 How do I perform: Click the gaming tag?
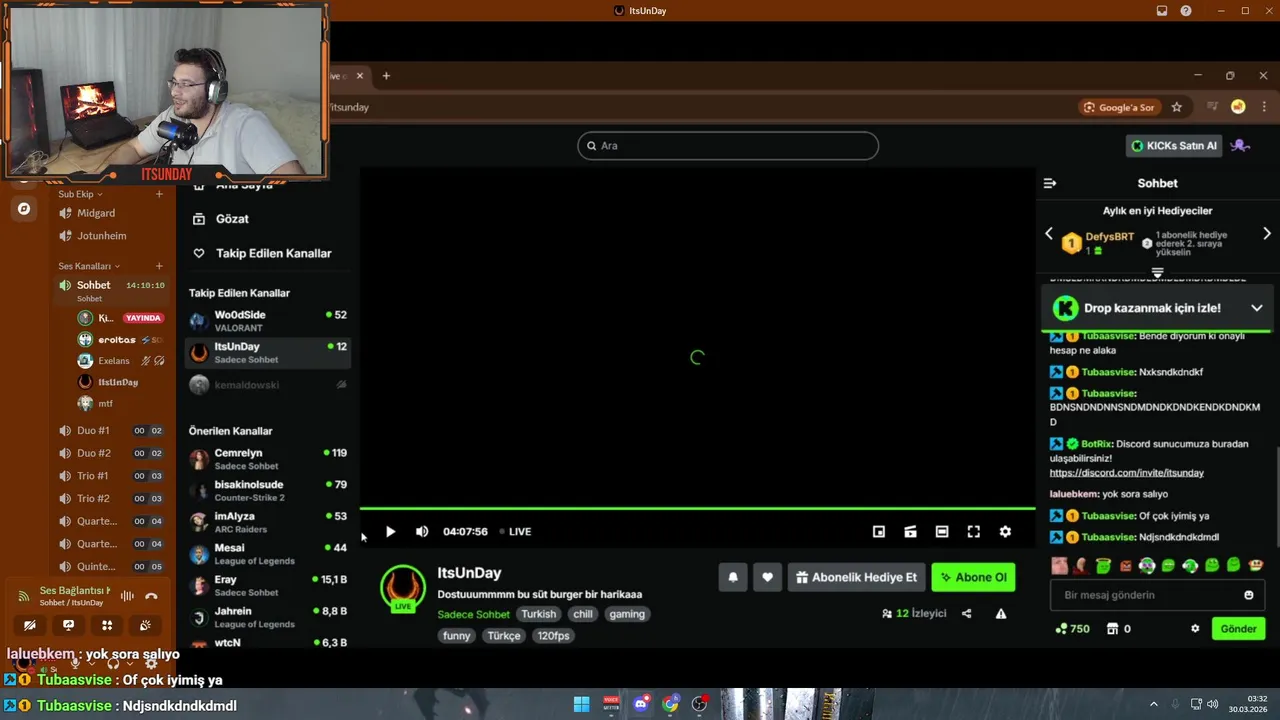coord(627,614)
